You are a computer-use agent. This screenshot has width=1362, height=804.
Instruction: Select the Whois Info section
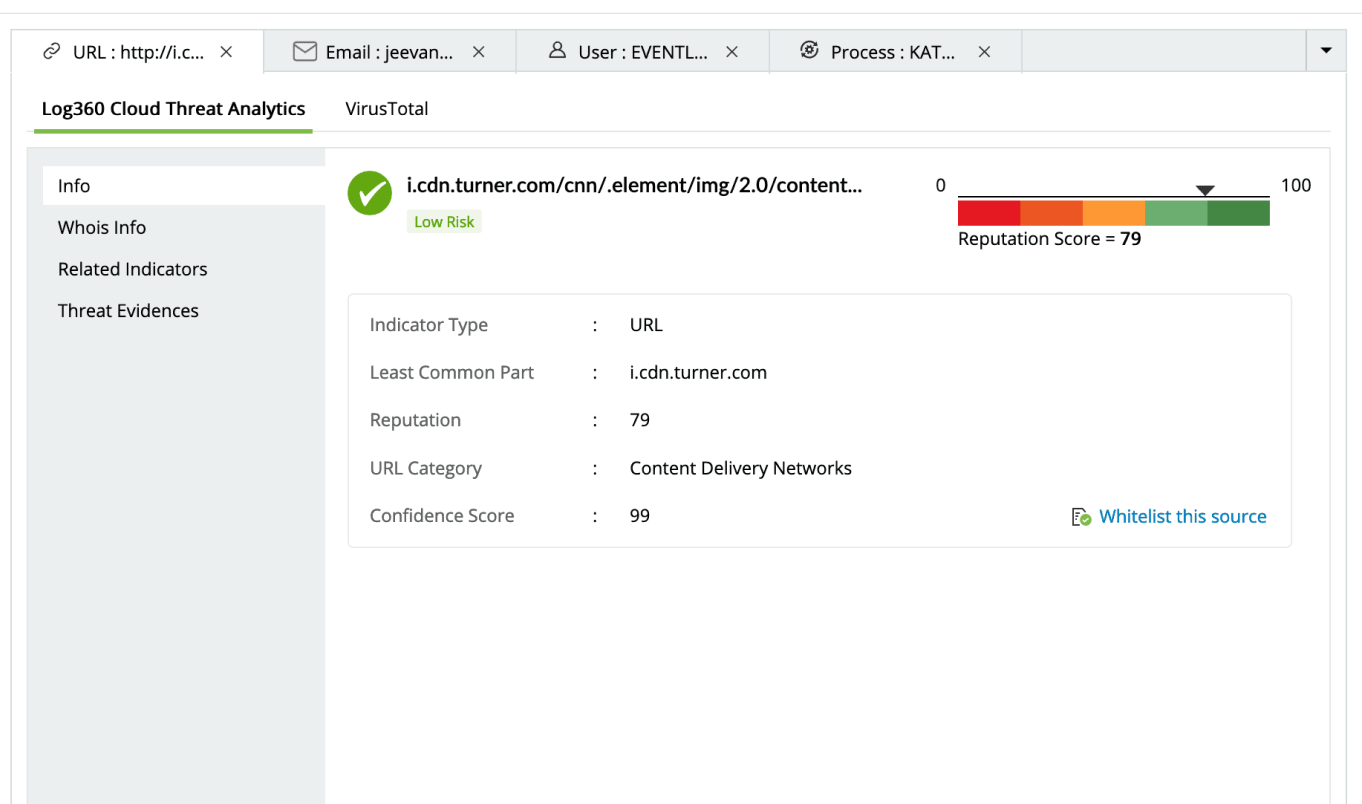click(x=101, y=227)
